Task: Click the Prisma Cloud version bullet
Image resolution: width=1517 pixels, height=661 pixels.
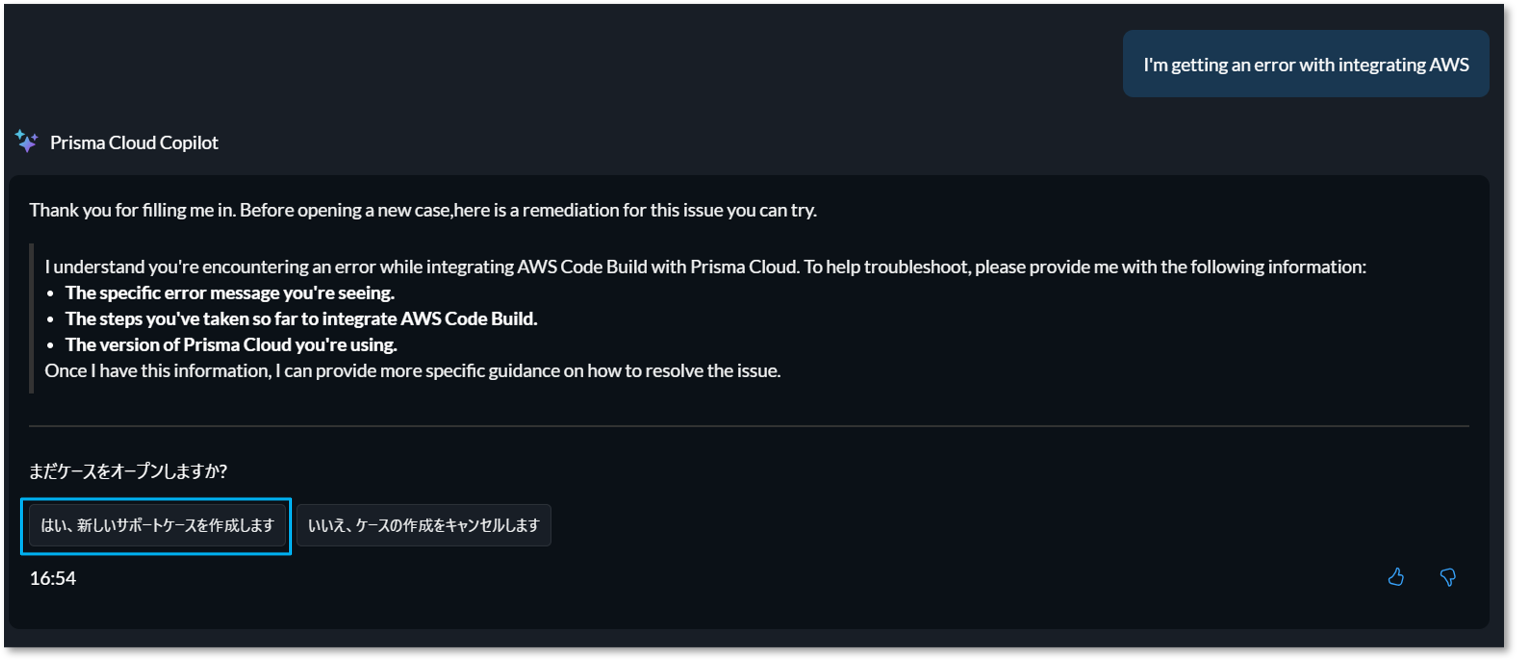Action: (231, 345)
